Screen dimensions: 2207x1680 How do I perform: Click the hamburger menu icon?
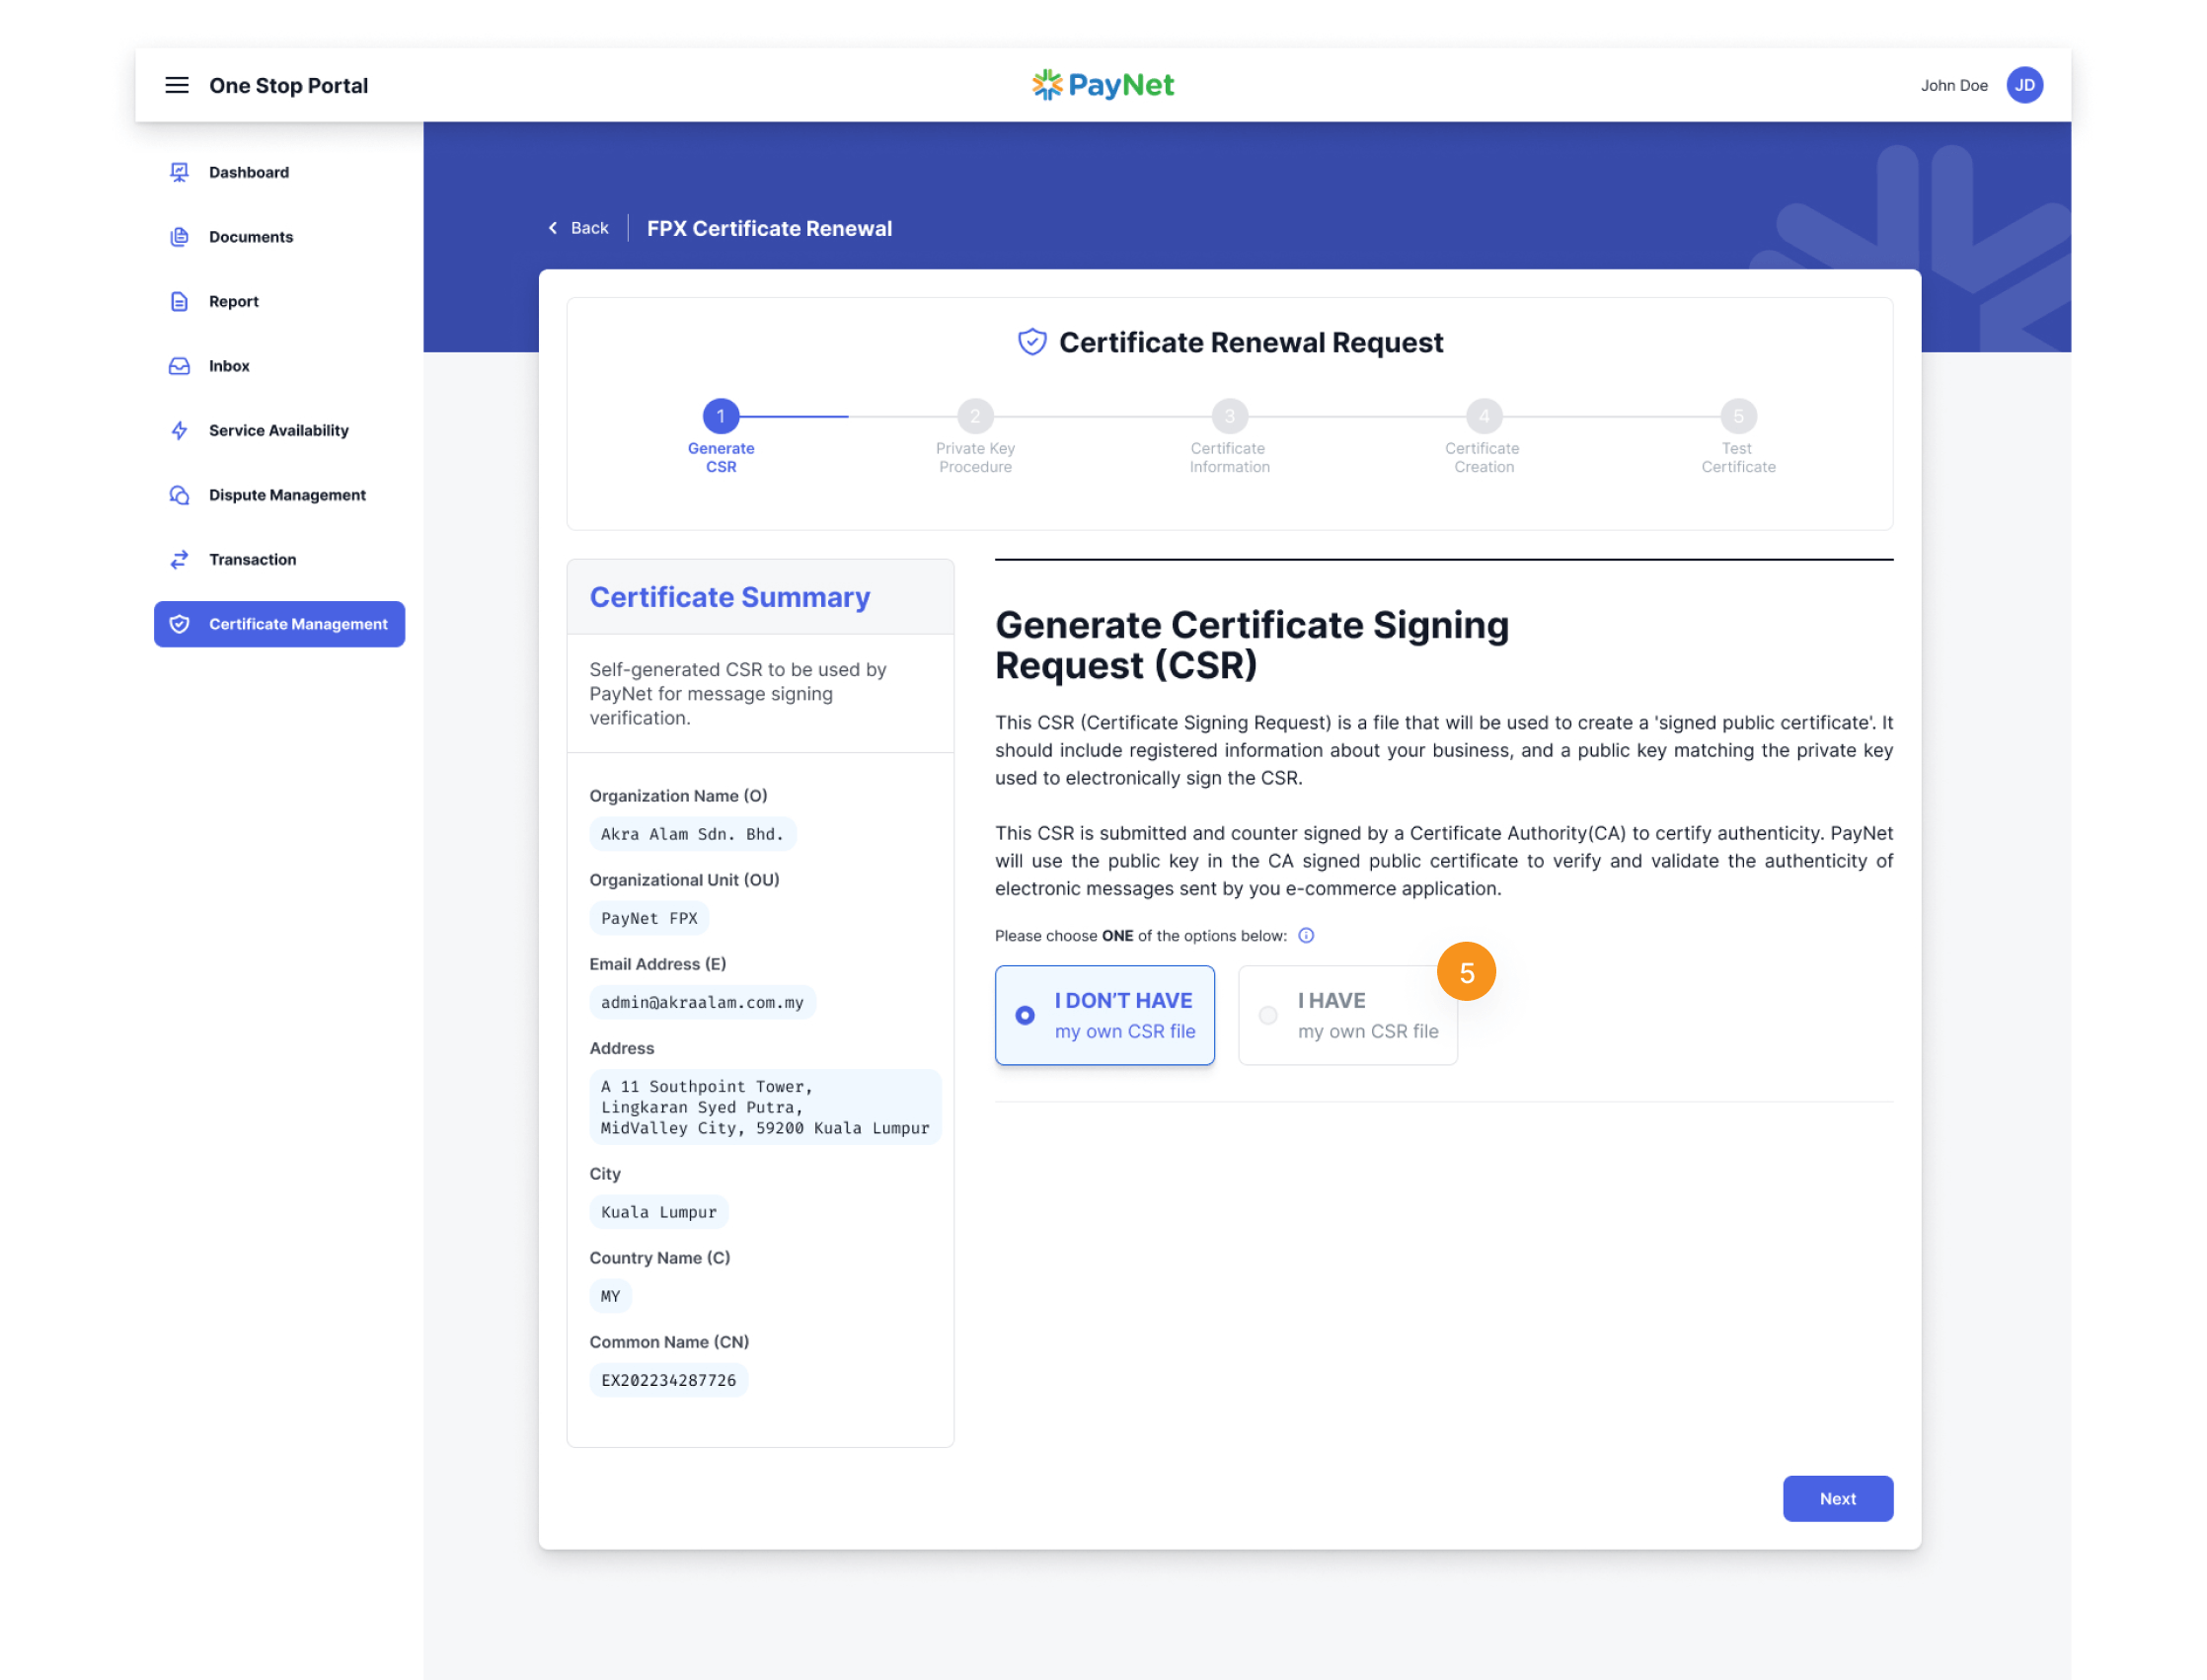tap(177, 83)
